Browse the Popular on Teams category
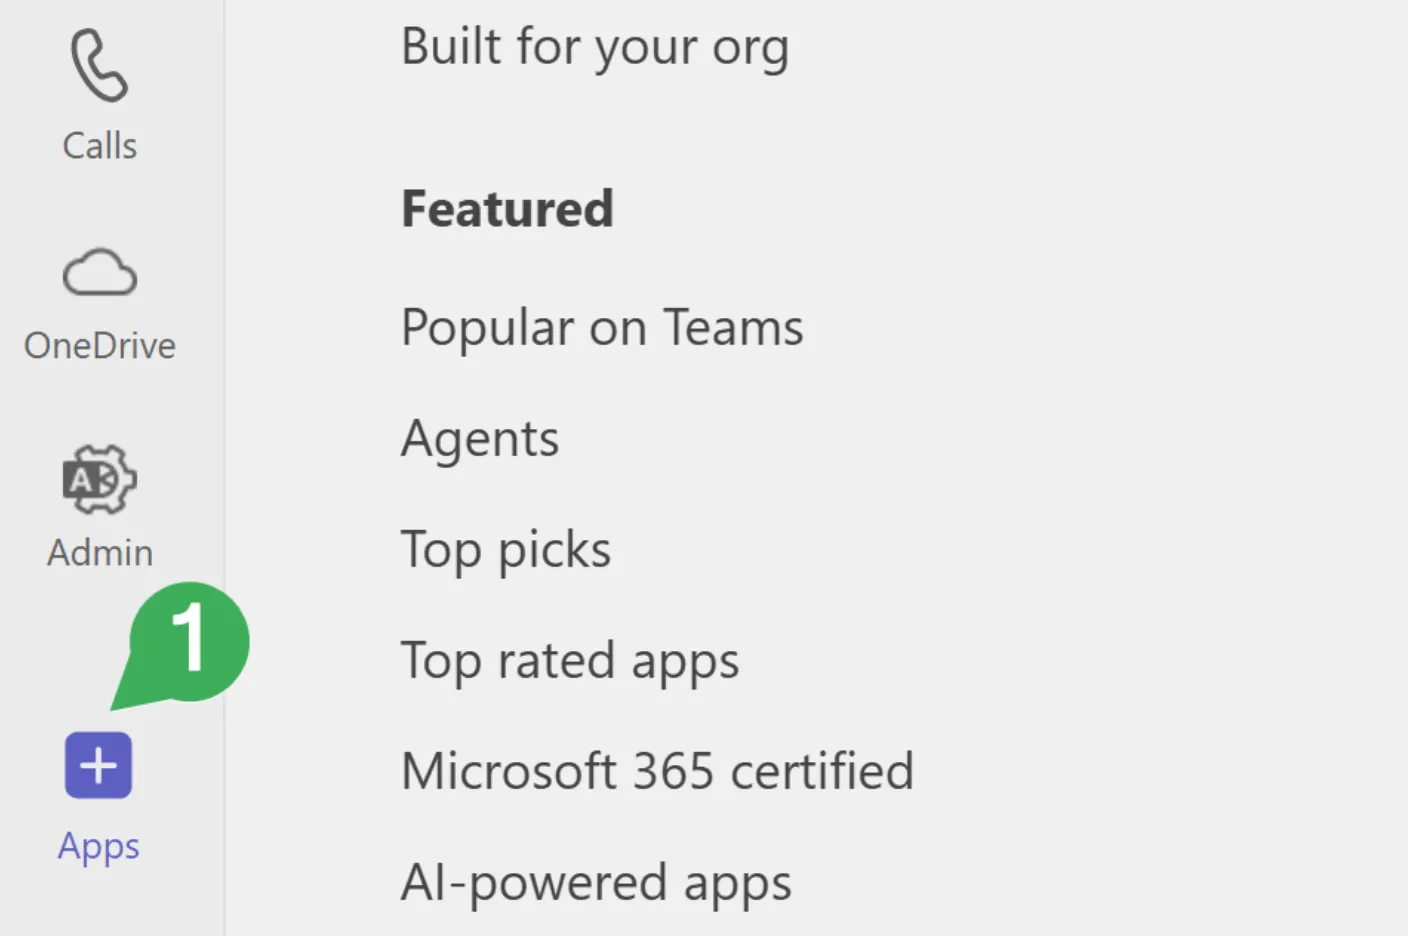Viewport: 1408px width, 936px height. click(602, 328)
